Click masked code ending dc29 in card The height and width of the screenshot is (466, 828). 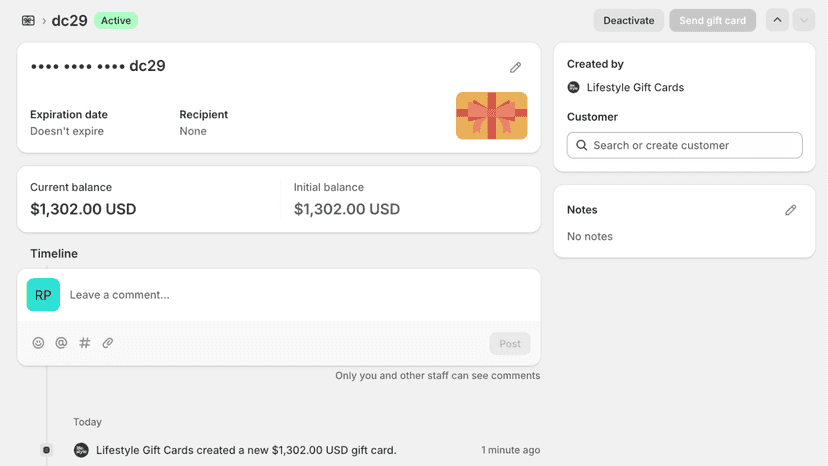98,66
